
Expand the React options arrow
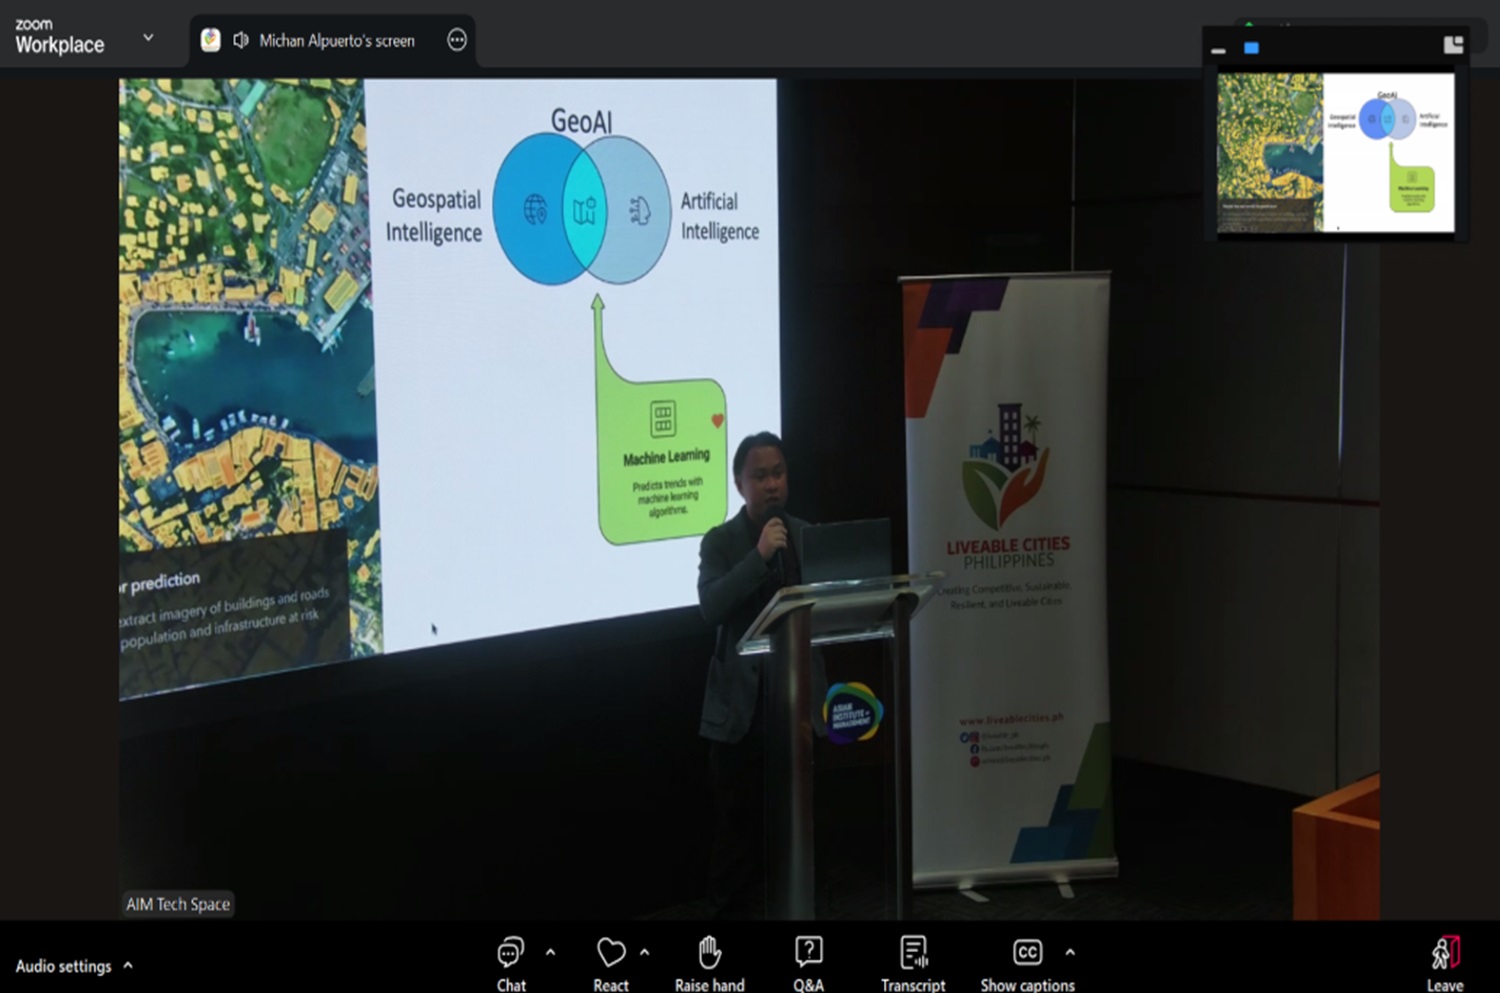pyautogui.click(x=644, y=952)
